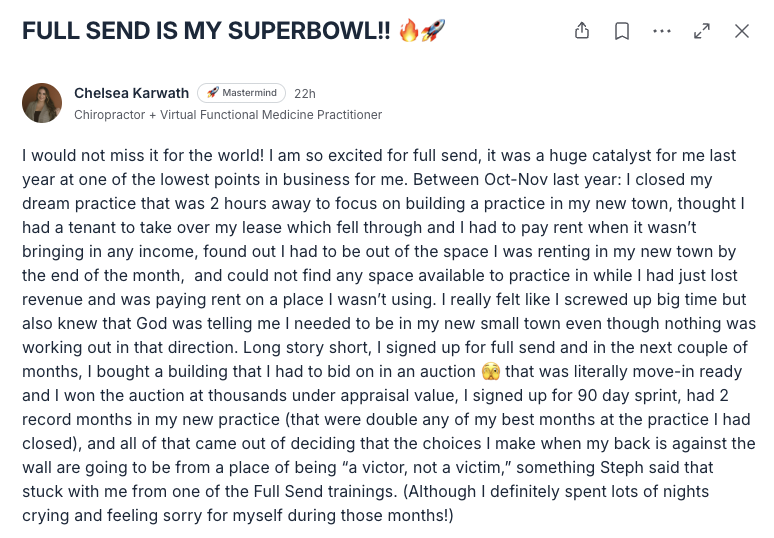Bookmark this post
The width and height of the screenshot is (774, 538).
point(622,31)
